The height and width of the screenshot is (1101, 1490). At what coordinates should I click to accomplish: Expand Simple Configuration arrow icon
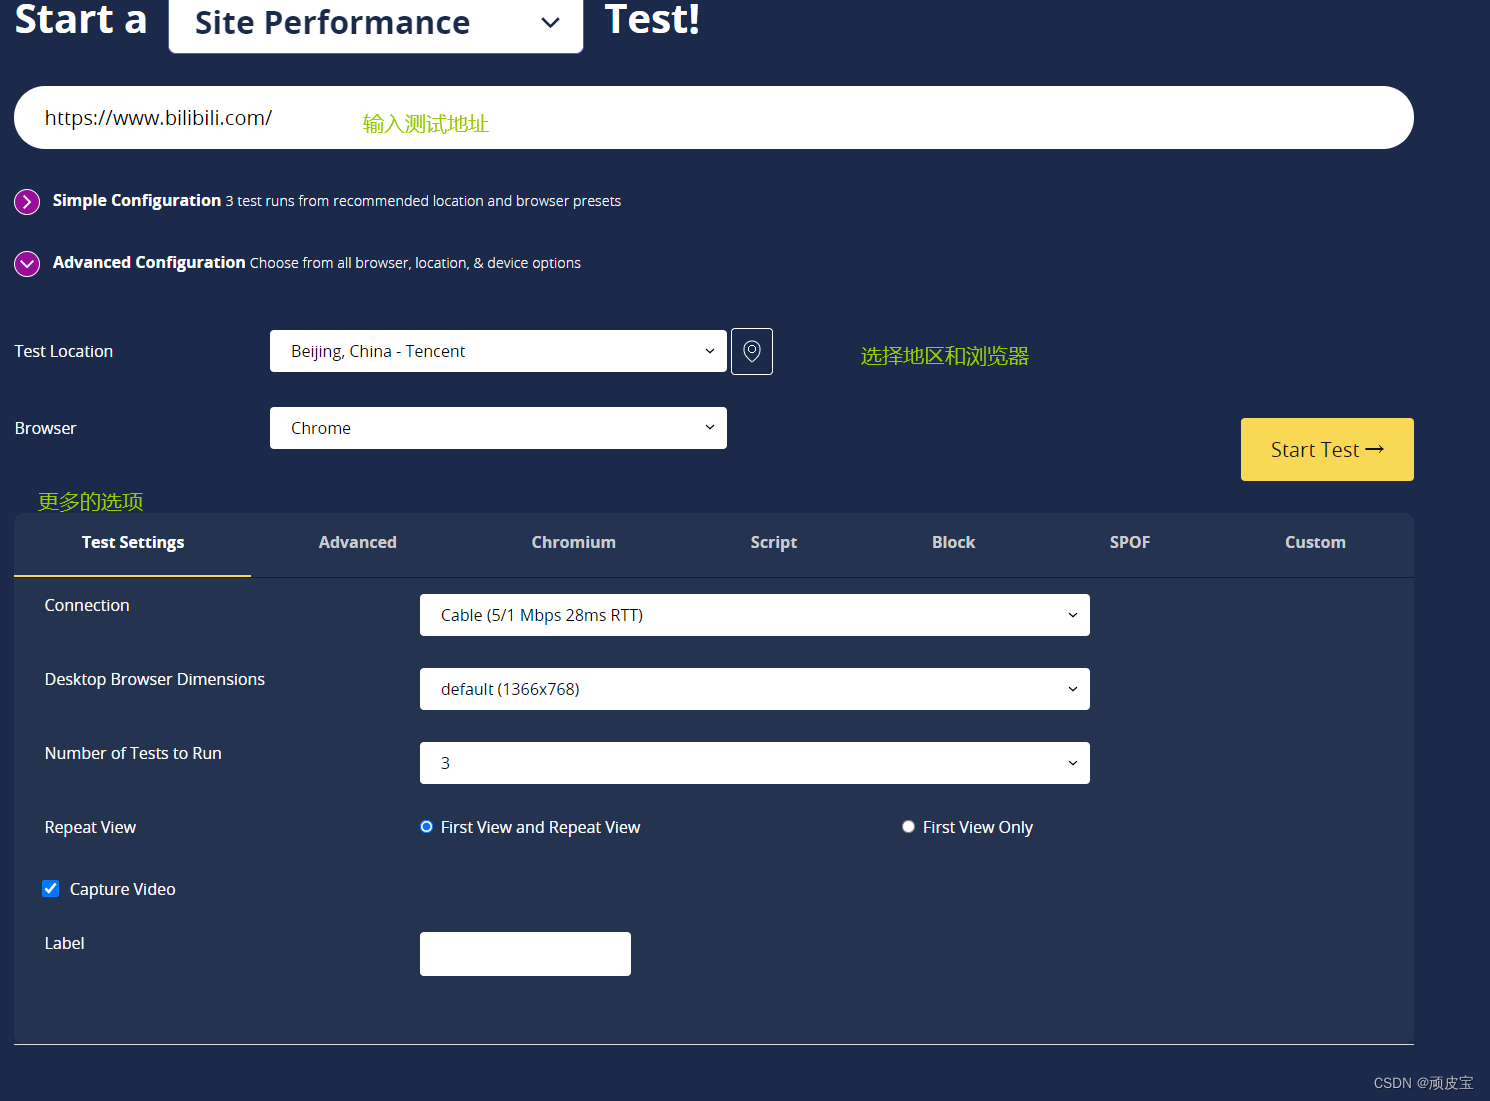(x=27, y=202)
